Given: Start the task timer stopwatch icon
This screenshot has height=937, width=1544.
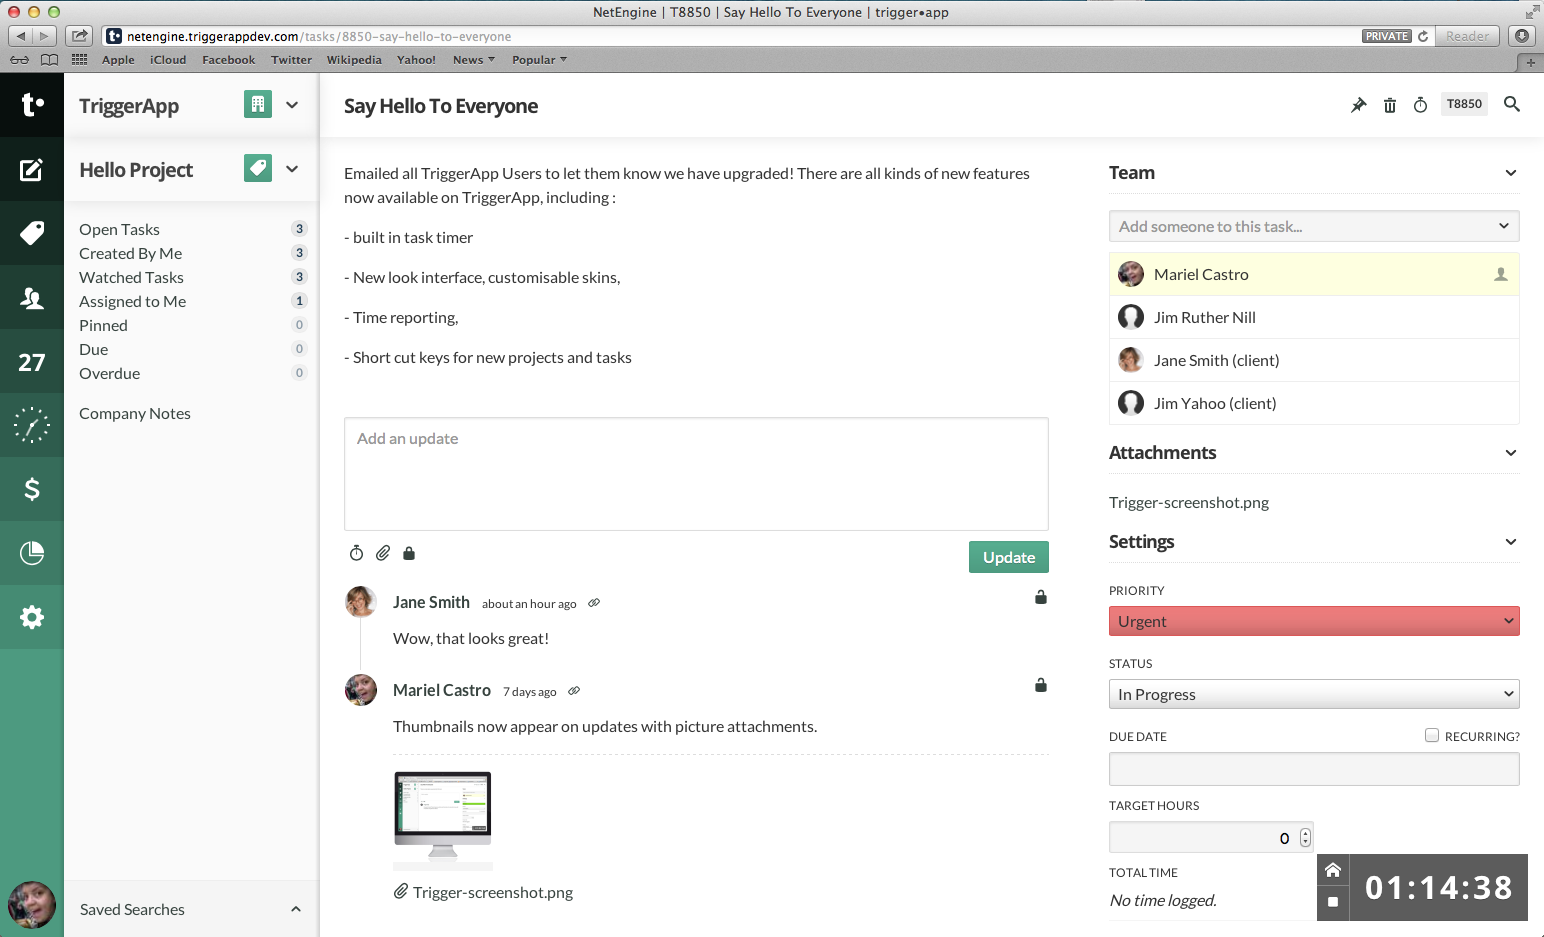Looking at the screenshot, I should (1421, 104).
